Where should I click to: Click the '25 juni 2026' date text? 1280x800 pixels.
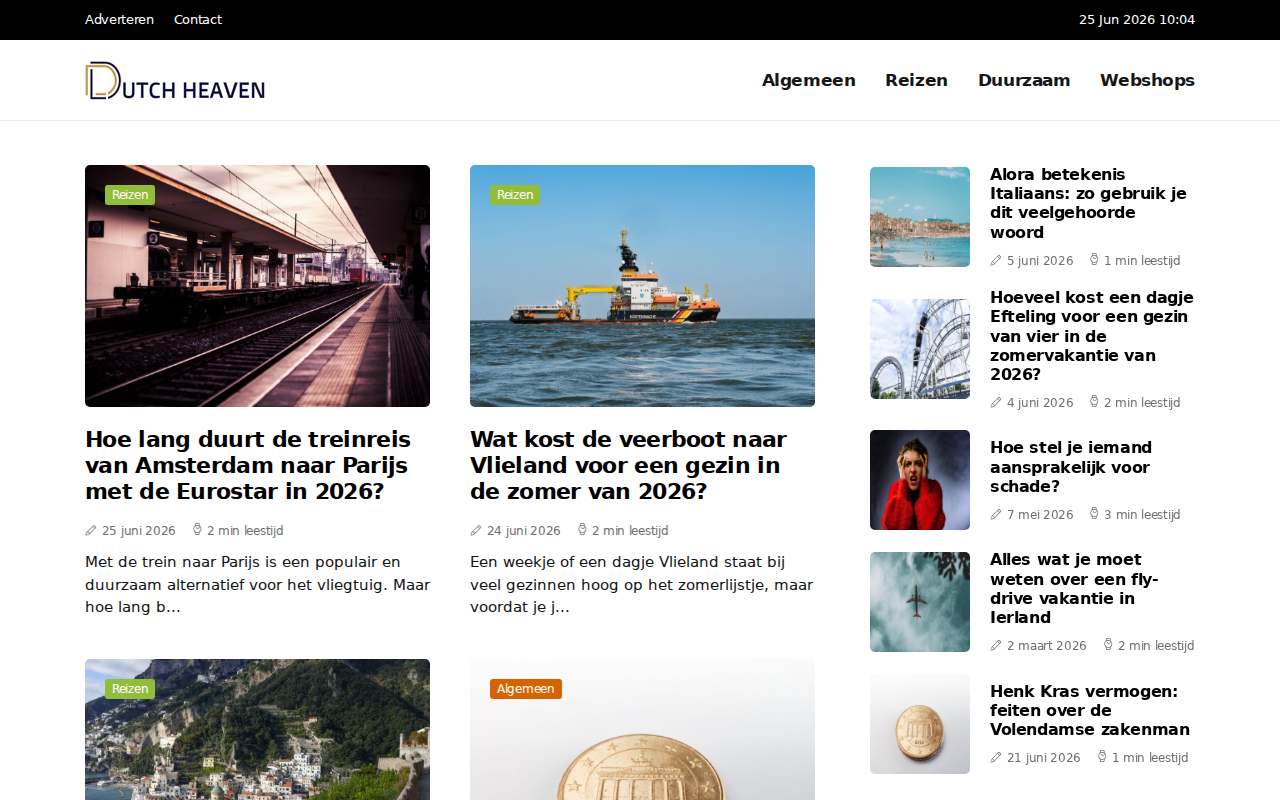coord(139,531)
